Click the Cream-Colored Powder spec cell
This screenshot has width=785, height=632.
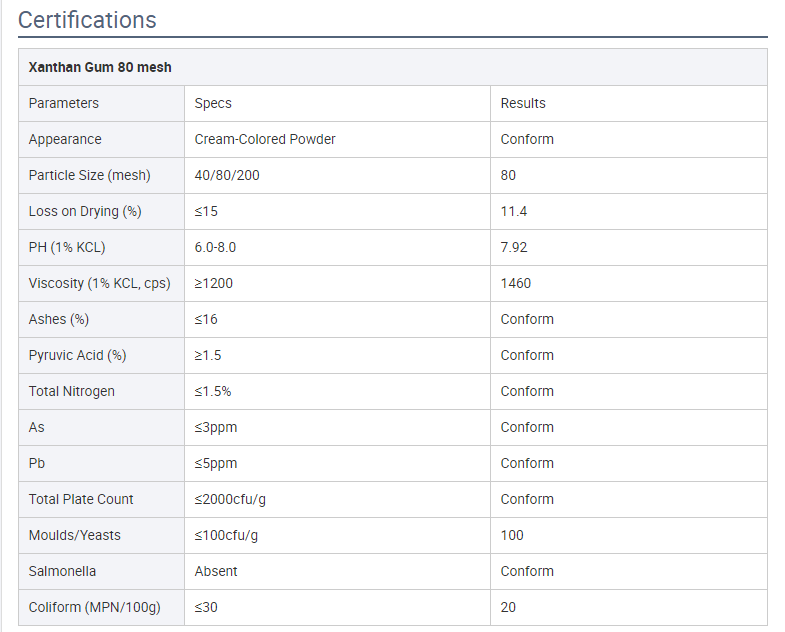tap(337, 139)
